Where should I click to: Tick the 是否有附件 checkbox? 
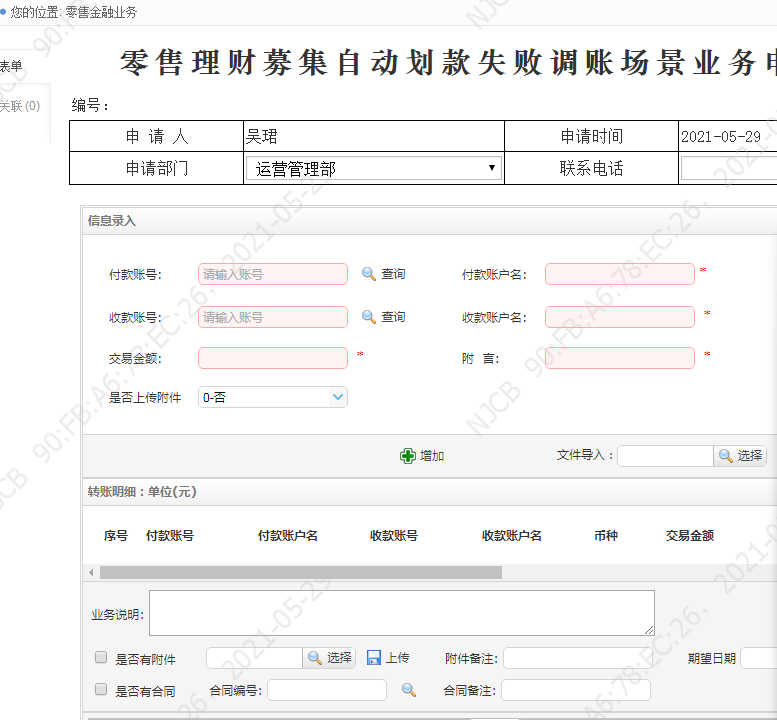click(101, 658)
